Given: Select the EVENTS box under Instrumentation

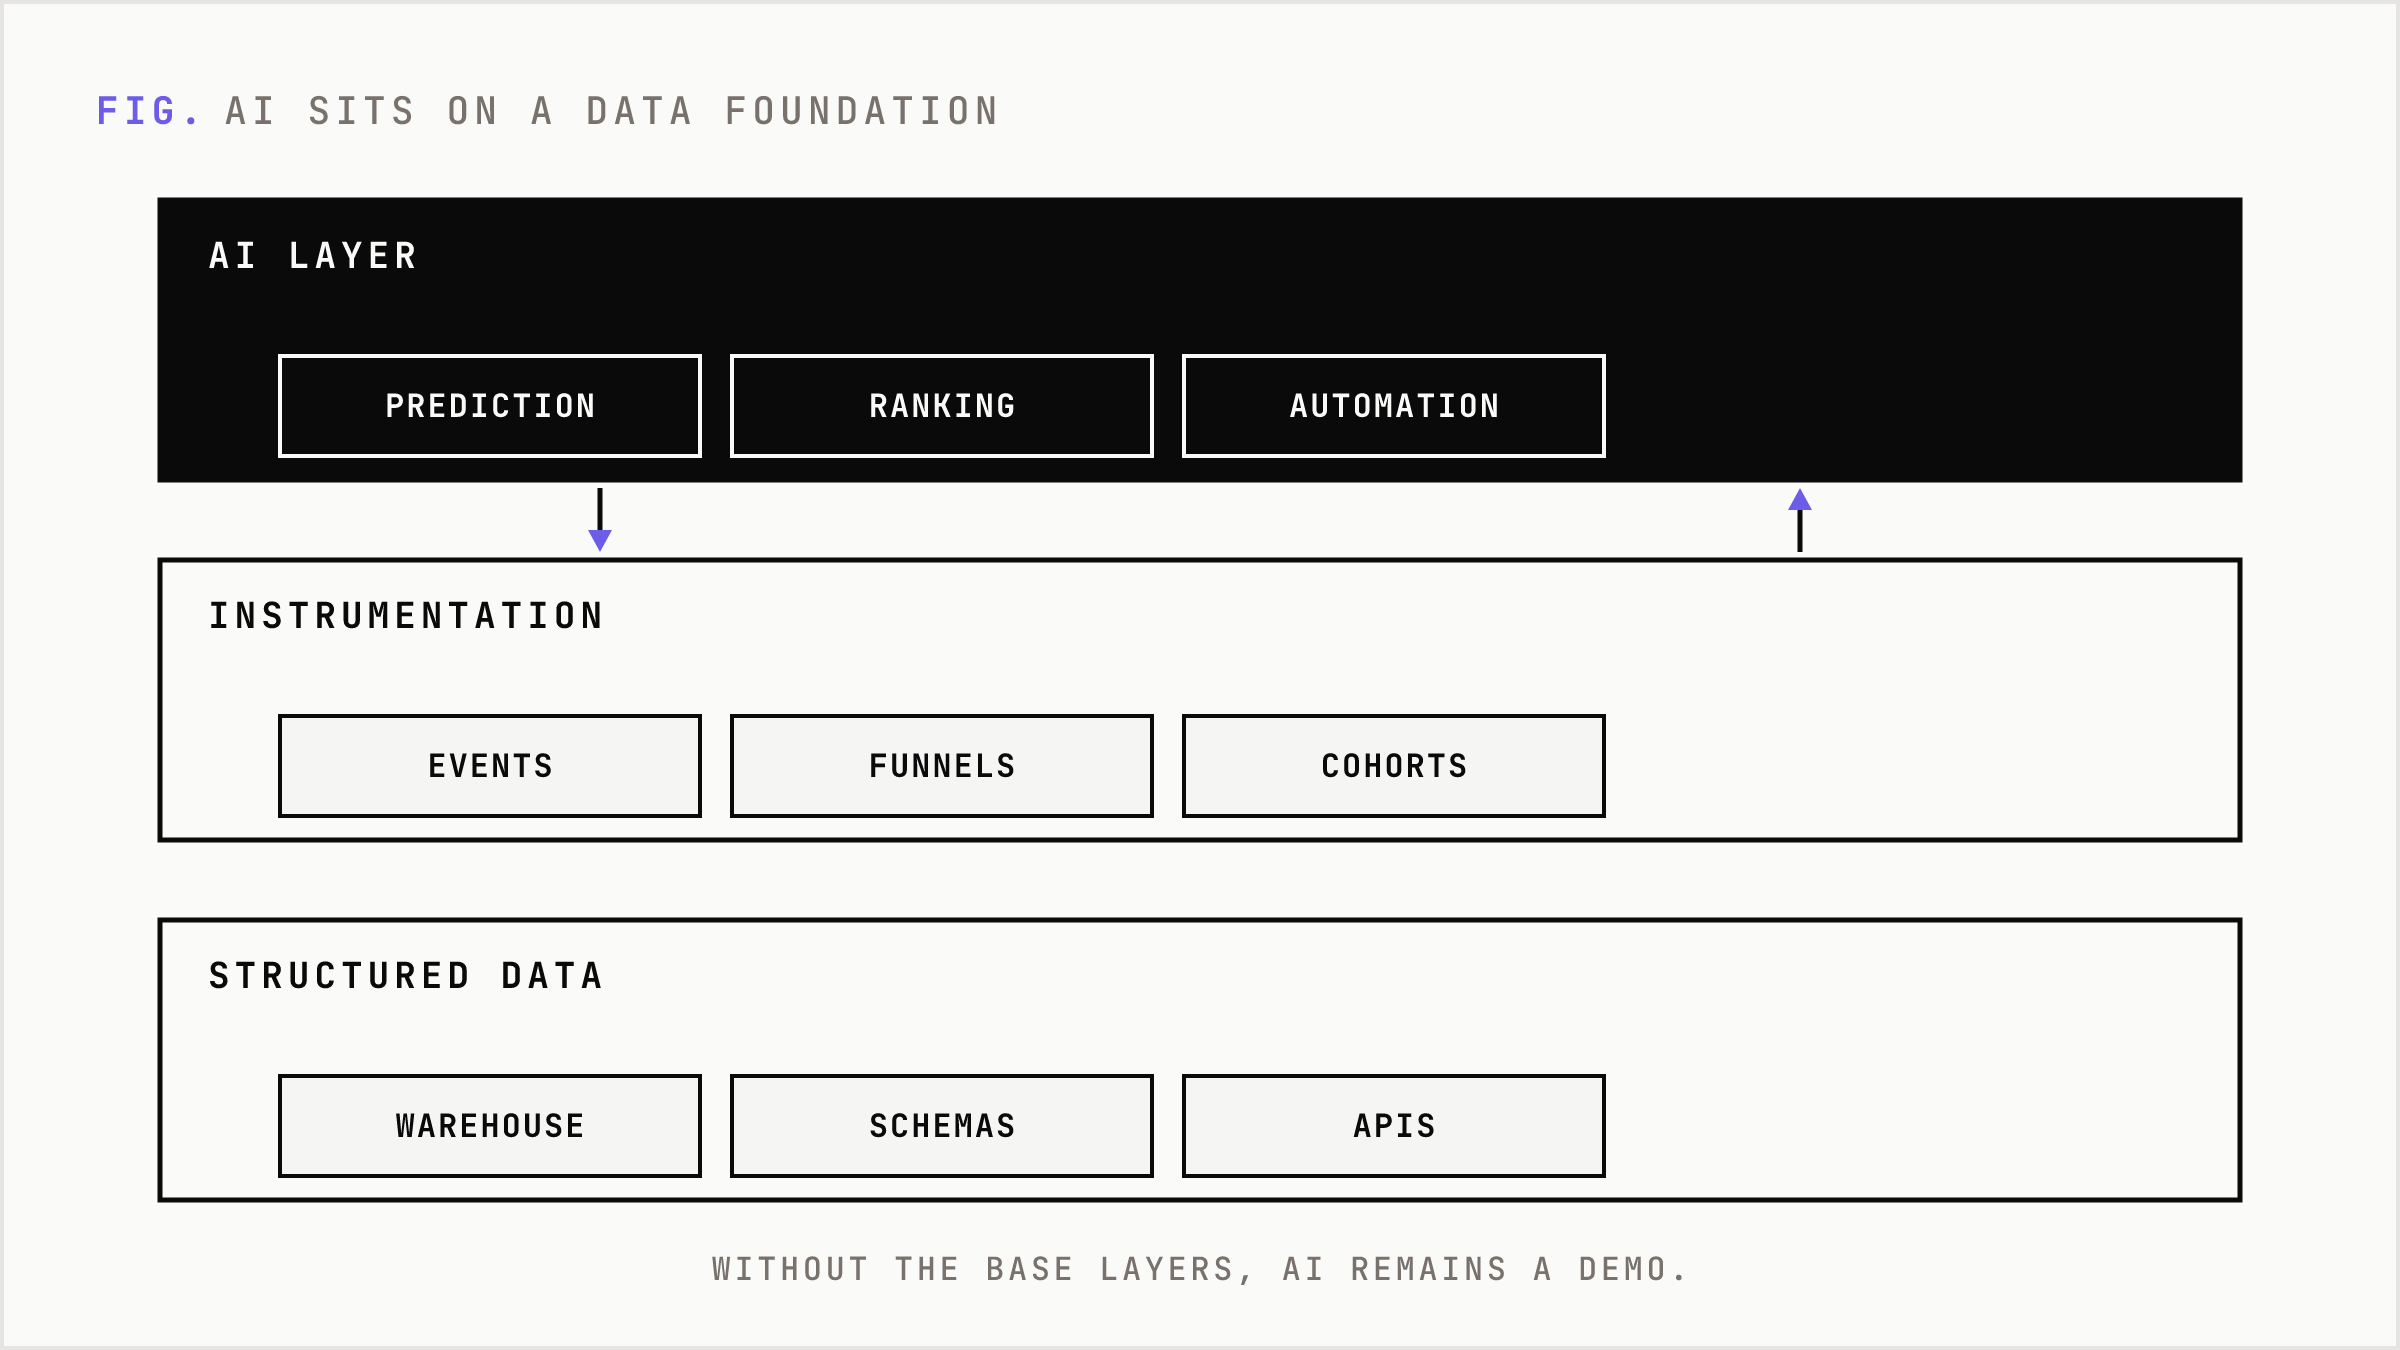Looking at the screenshot, I should pyautogui.click(x=490, y=766).
